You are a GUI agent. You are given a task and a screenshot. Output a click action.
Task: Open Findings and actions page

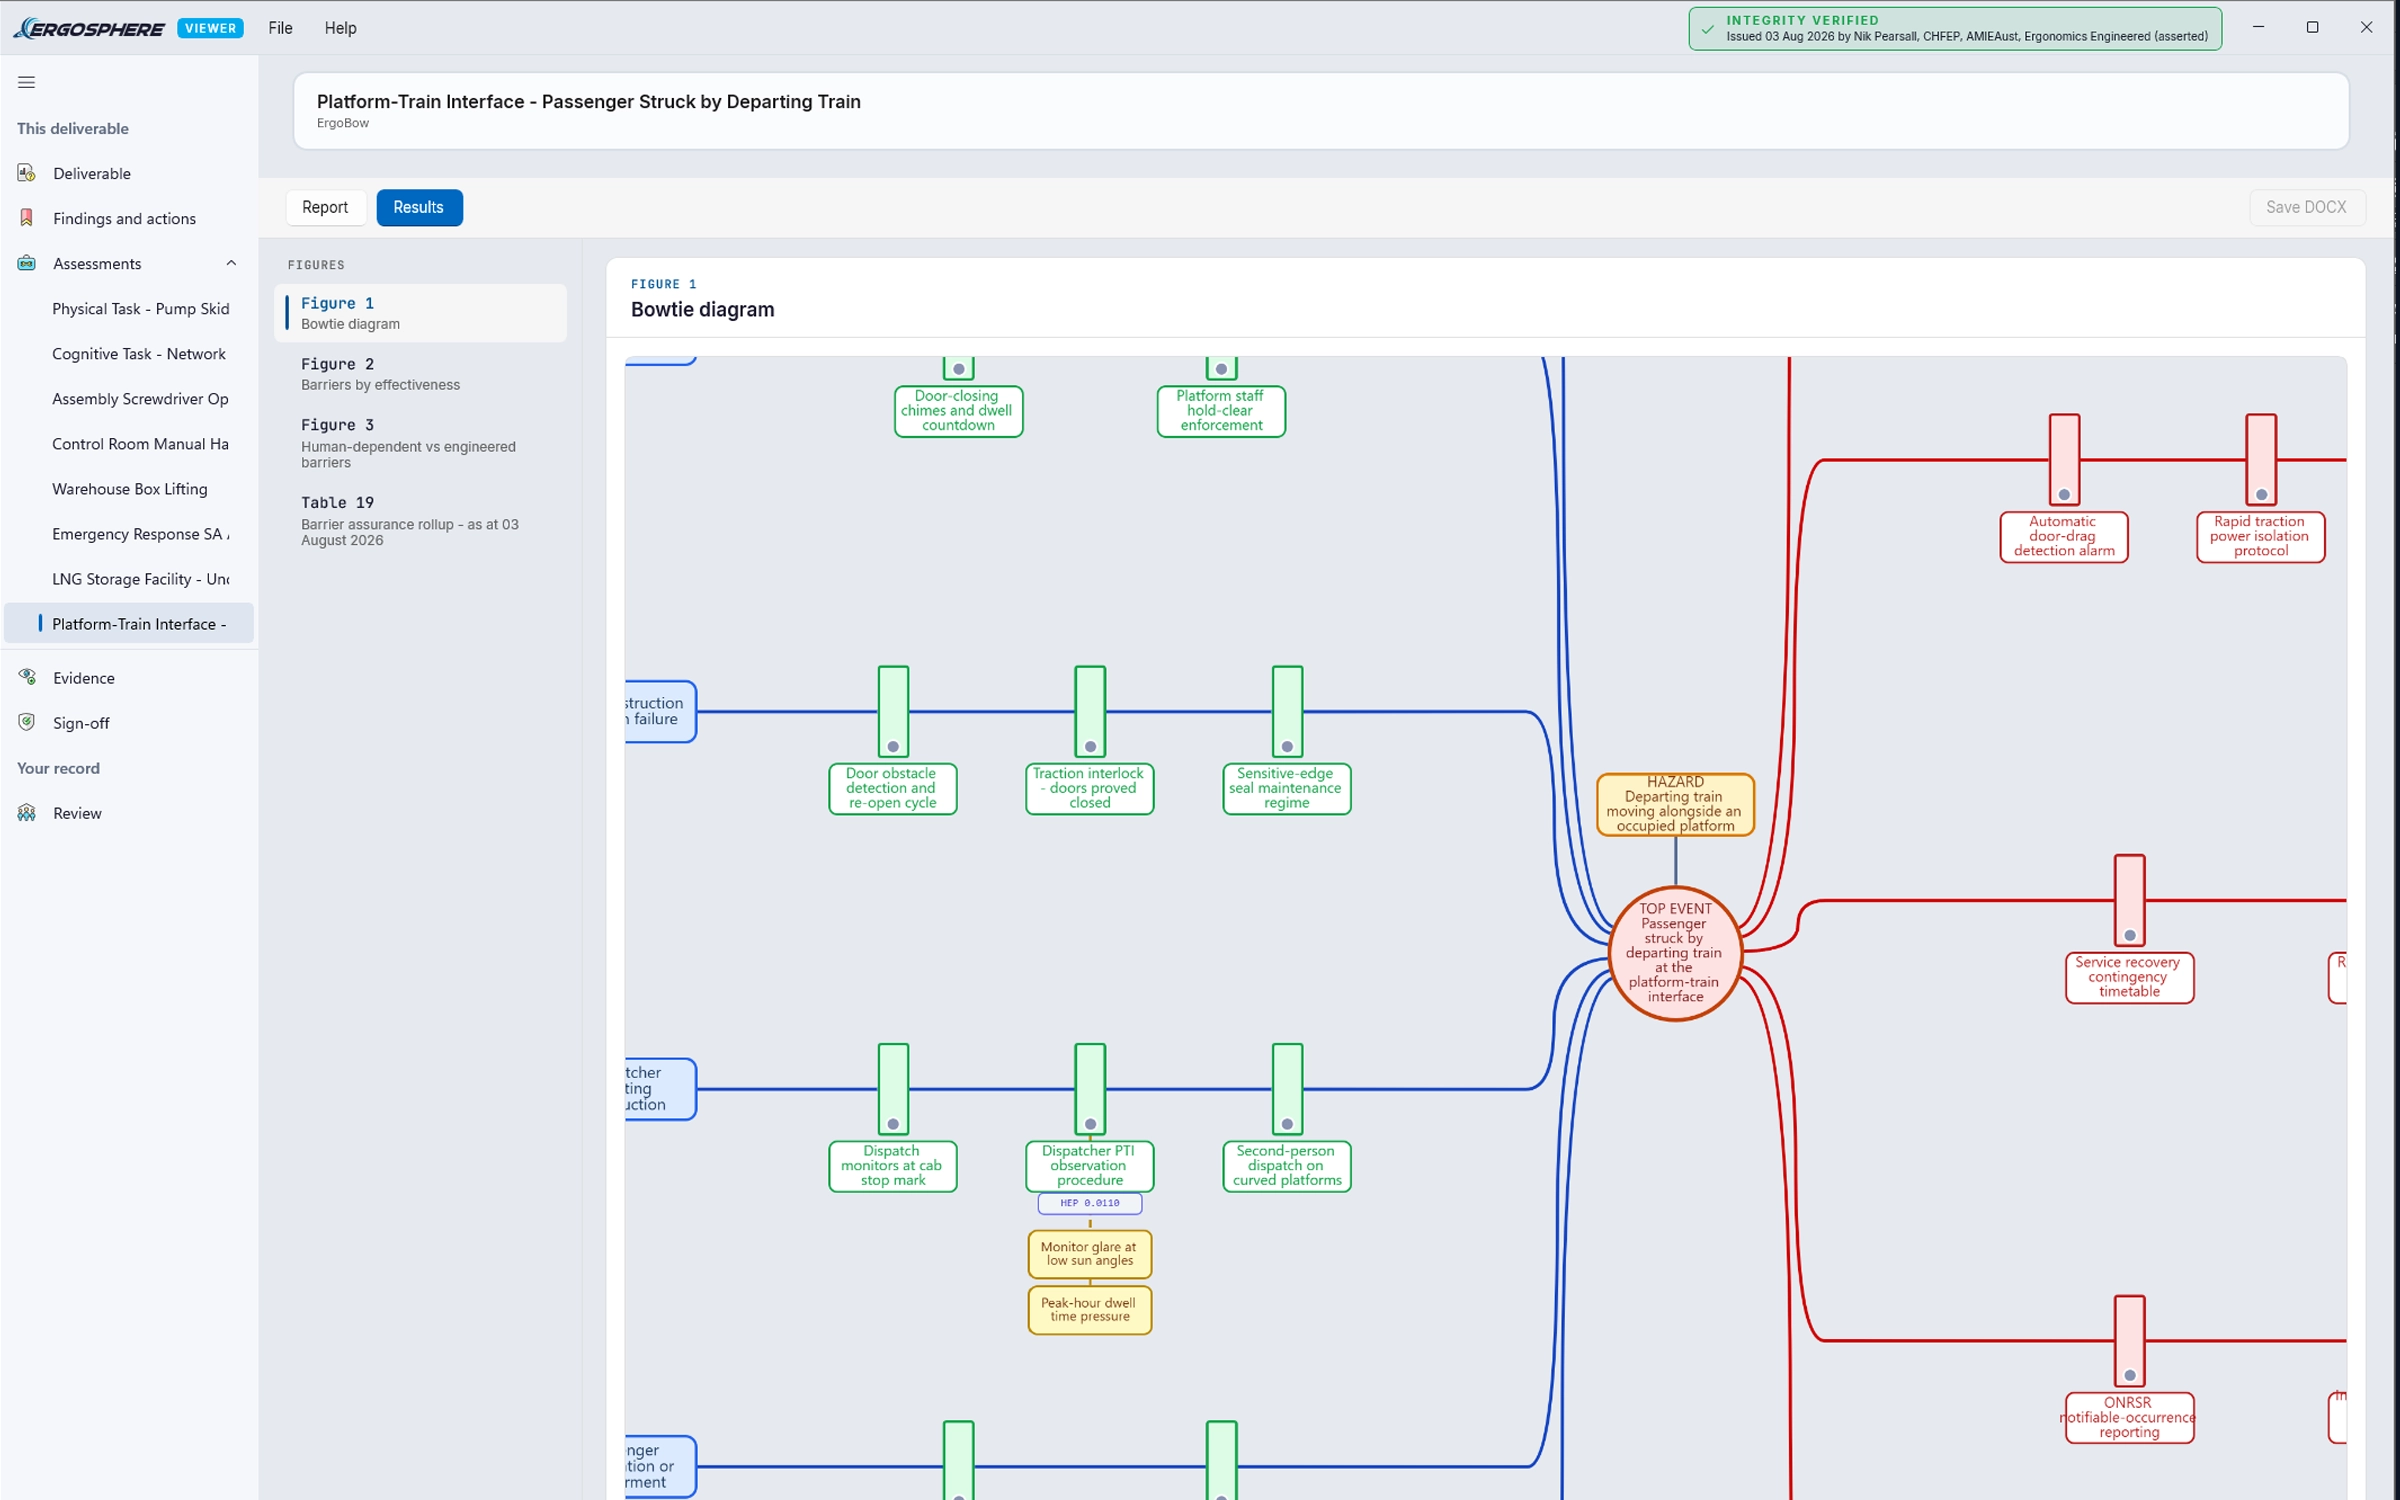pyautogui.click(x=124, y=218)
